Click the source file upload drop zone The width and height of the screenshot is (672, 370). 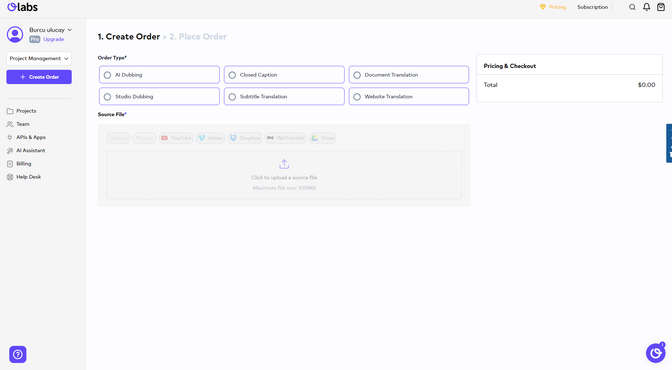pos(284,175)
